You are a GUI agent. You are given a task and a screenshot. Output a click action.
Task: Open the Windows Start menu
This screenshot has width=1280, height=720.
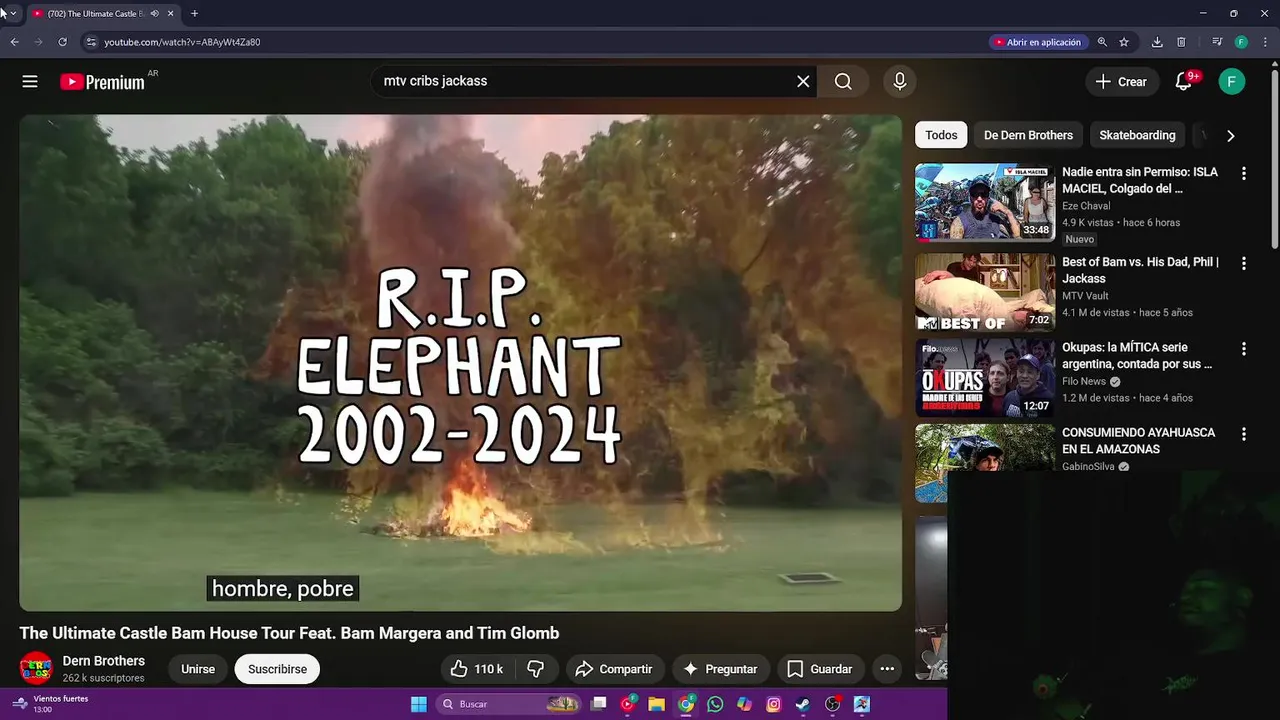coord(419,704)
